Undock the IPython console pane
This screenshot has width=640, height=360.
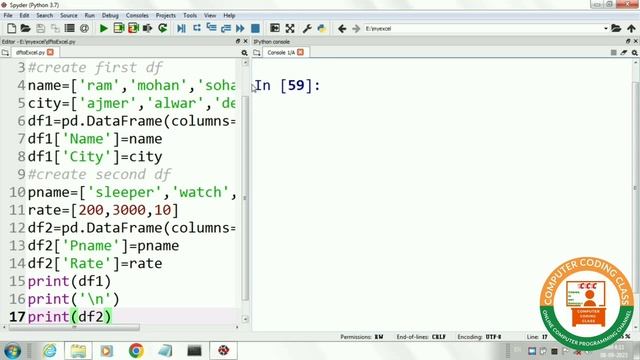tap(628, 41)
